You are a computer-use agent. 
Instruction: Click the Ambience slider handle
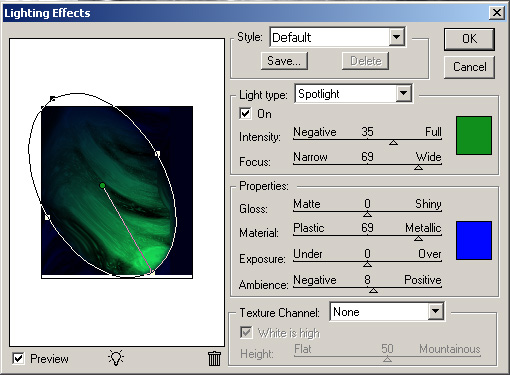(x=373, y=290)
